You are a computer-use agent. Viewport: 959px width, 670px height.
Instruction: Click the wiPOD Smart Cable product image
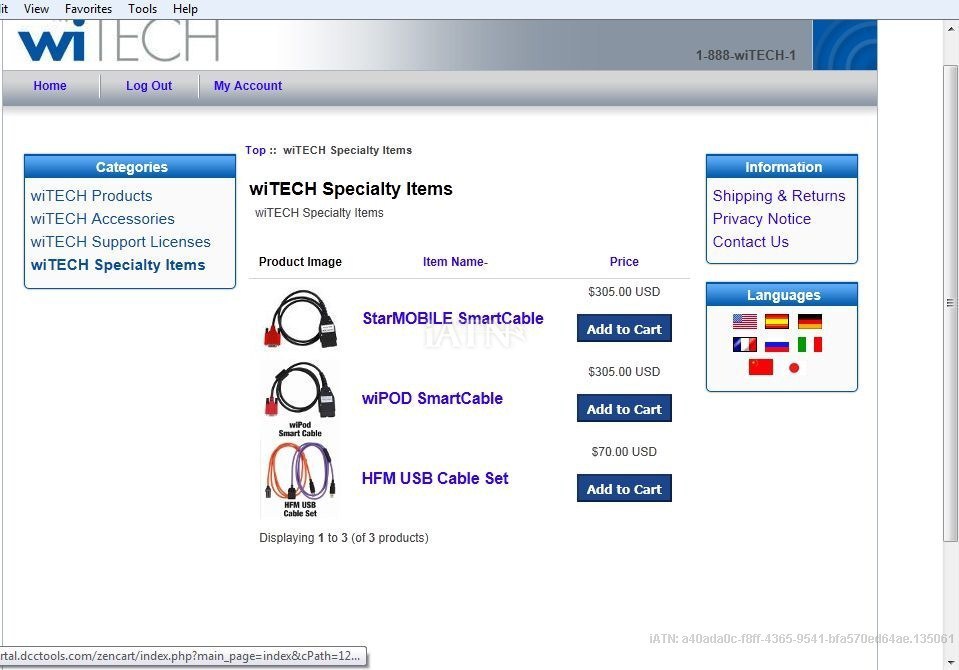(x=299, y=399)
